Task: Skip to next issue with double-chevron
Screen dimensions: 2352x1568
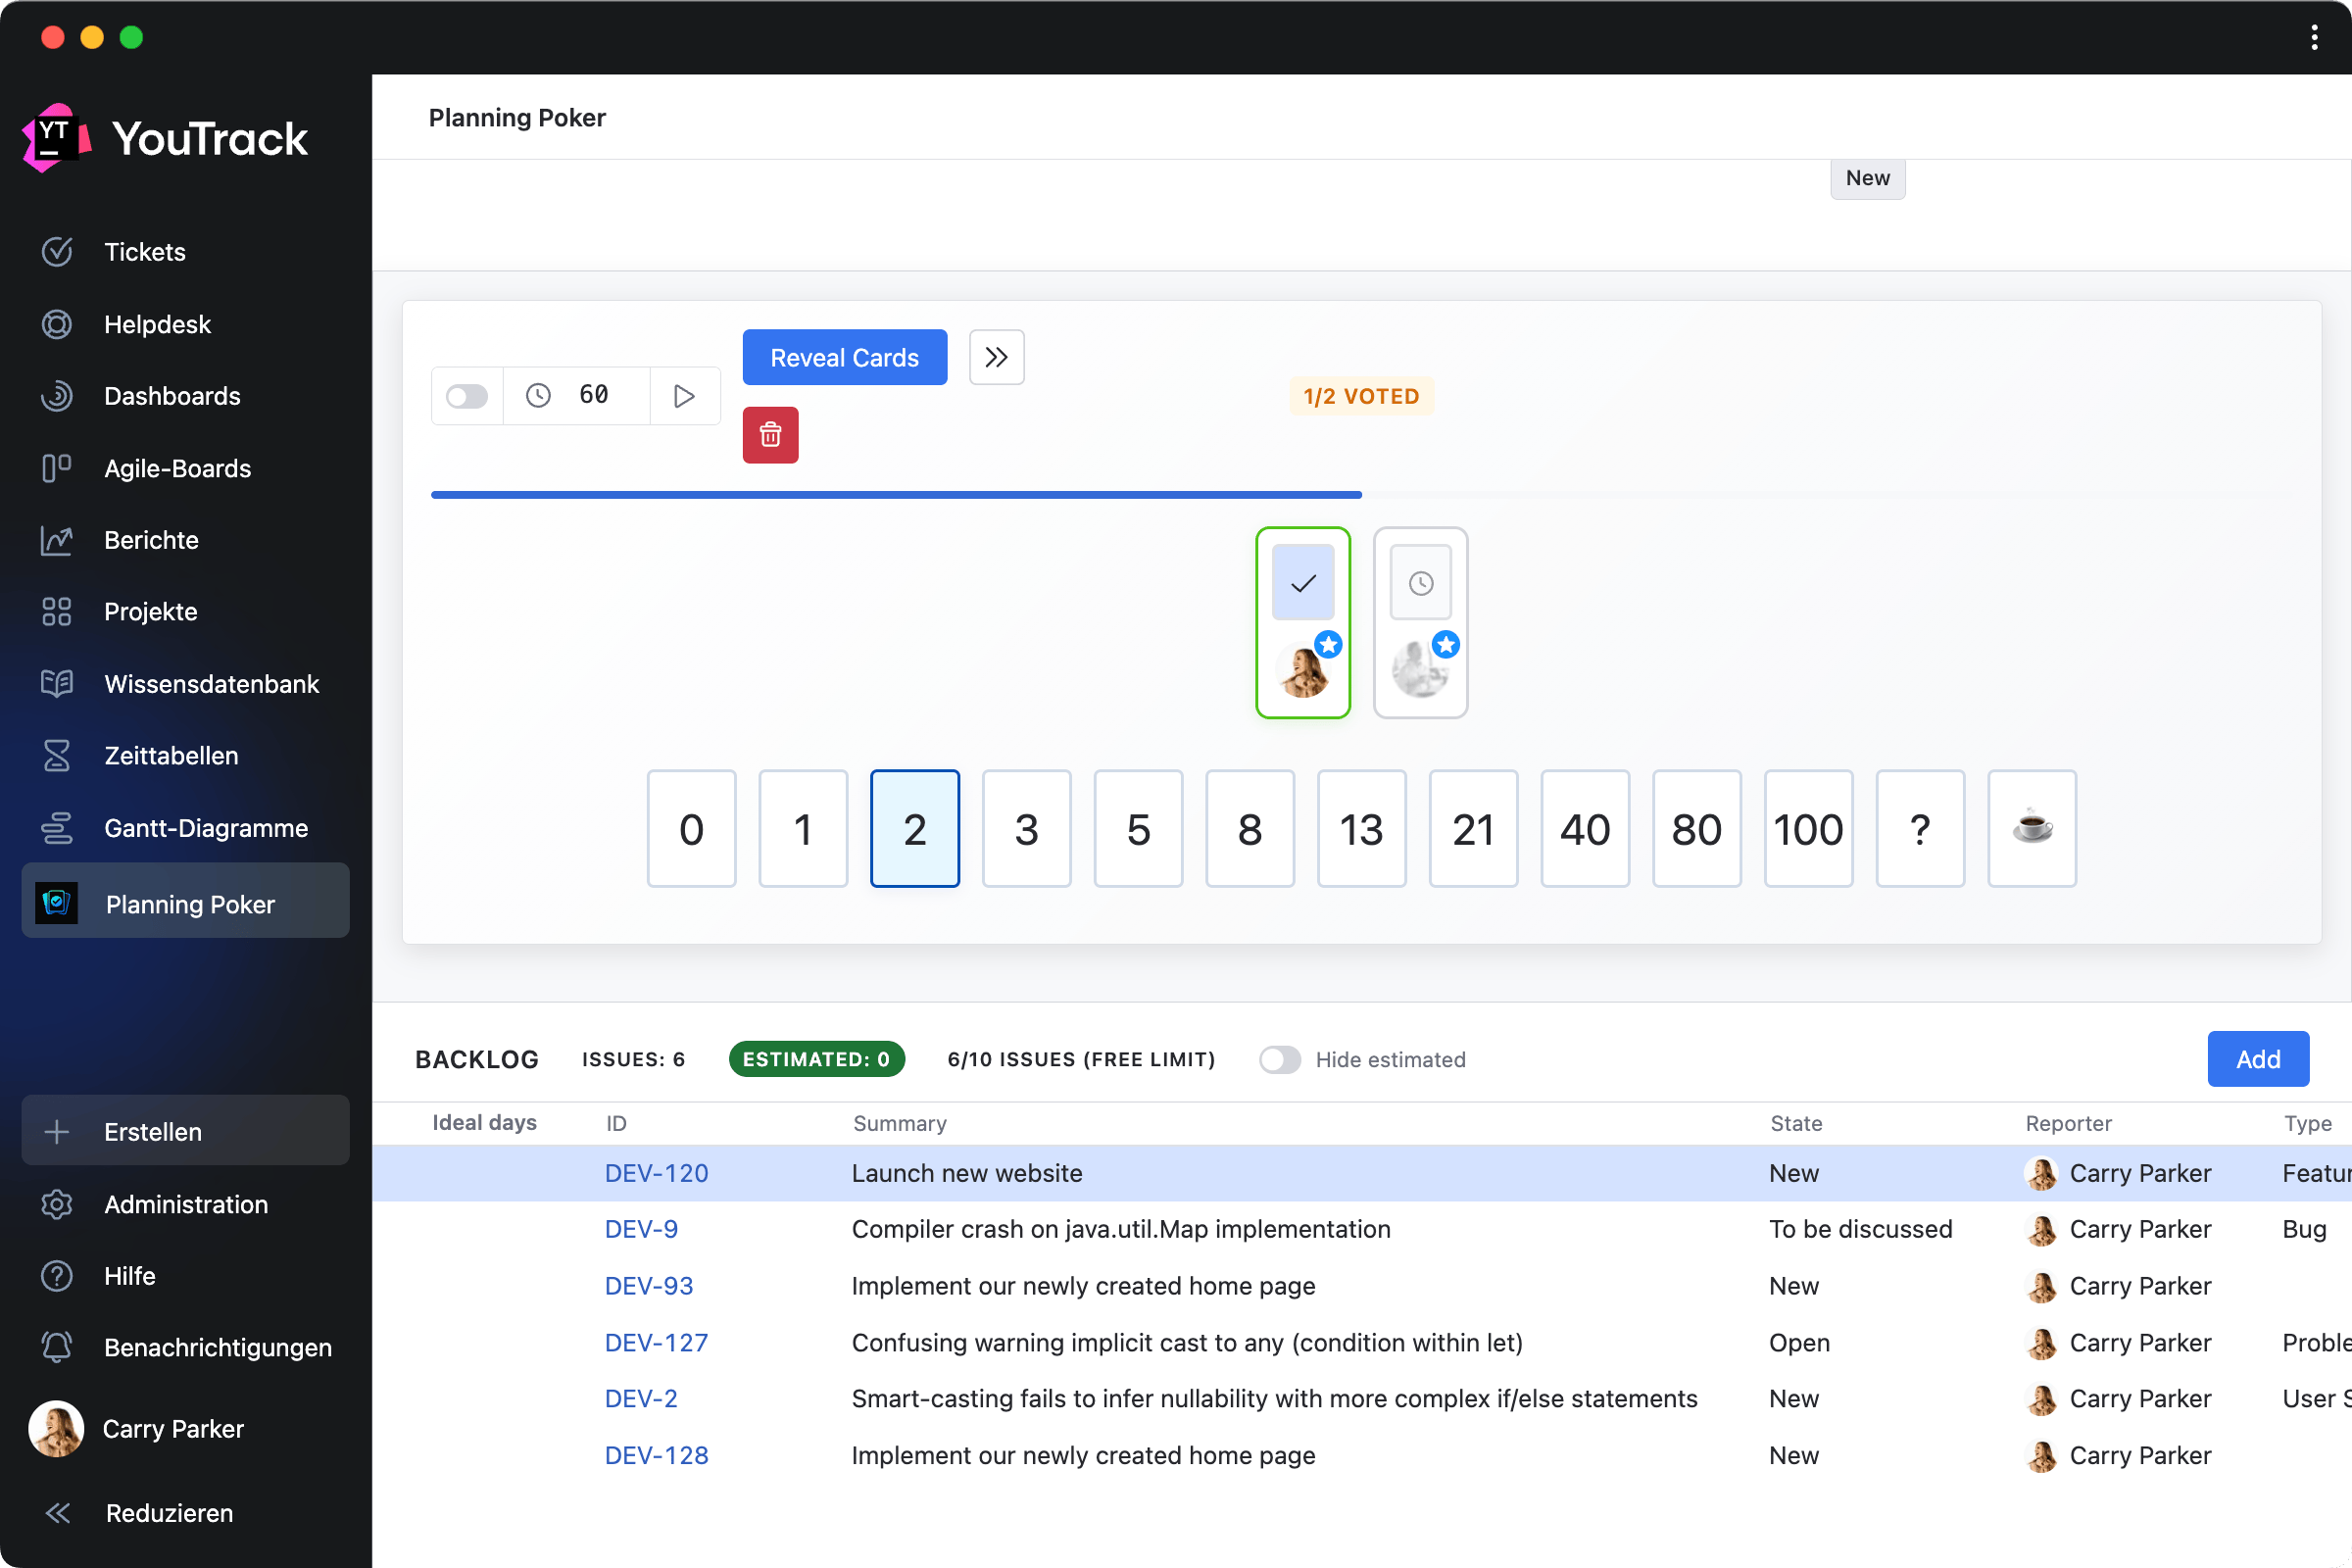Action: click(x=996, y=357)
